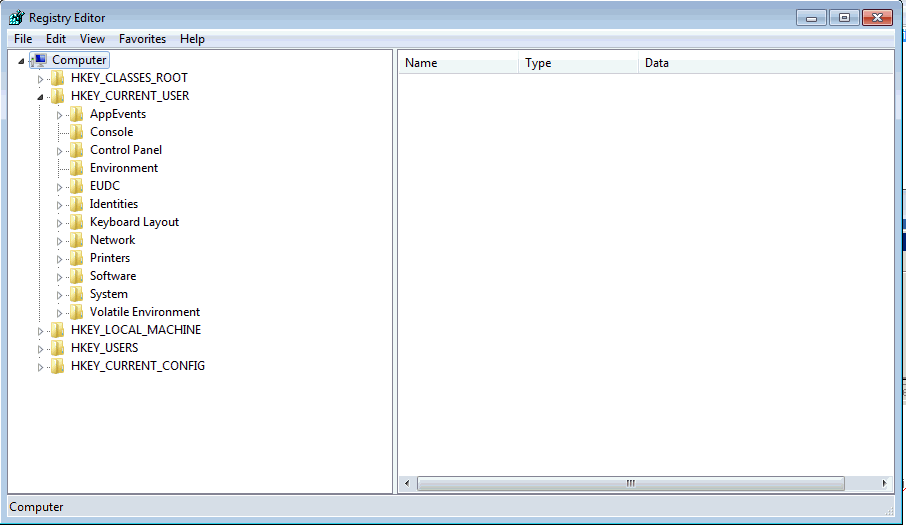Expand the System subkey

coord(59,295)
